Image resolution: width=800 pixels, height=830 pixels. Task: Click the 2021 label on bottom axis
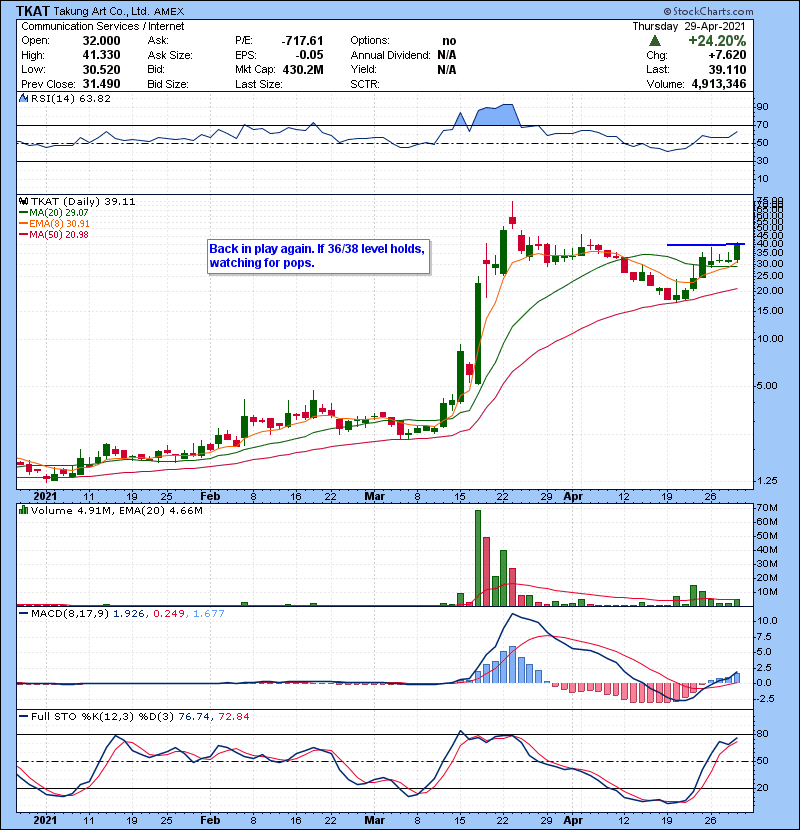(45, 820)
